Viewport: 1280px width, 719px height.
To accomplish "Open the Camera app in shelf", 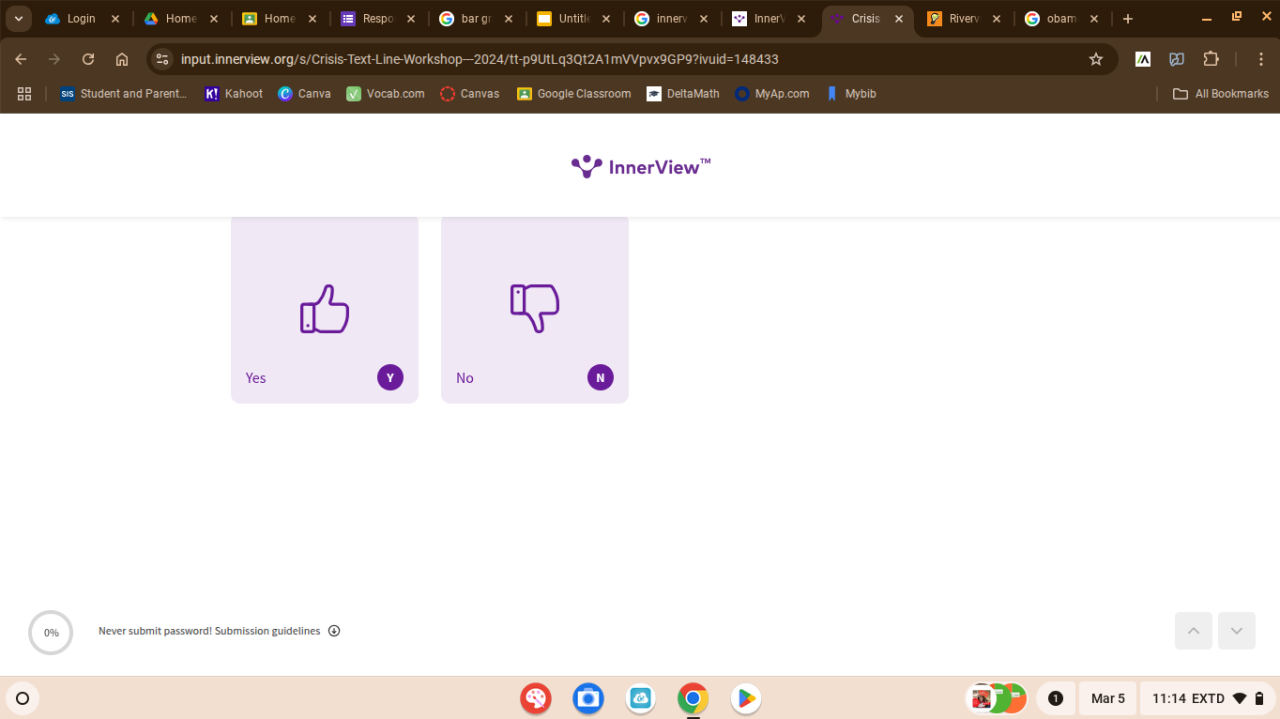I will 588,698.
